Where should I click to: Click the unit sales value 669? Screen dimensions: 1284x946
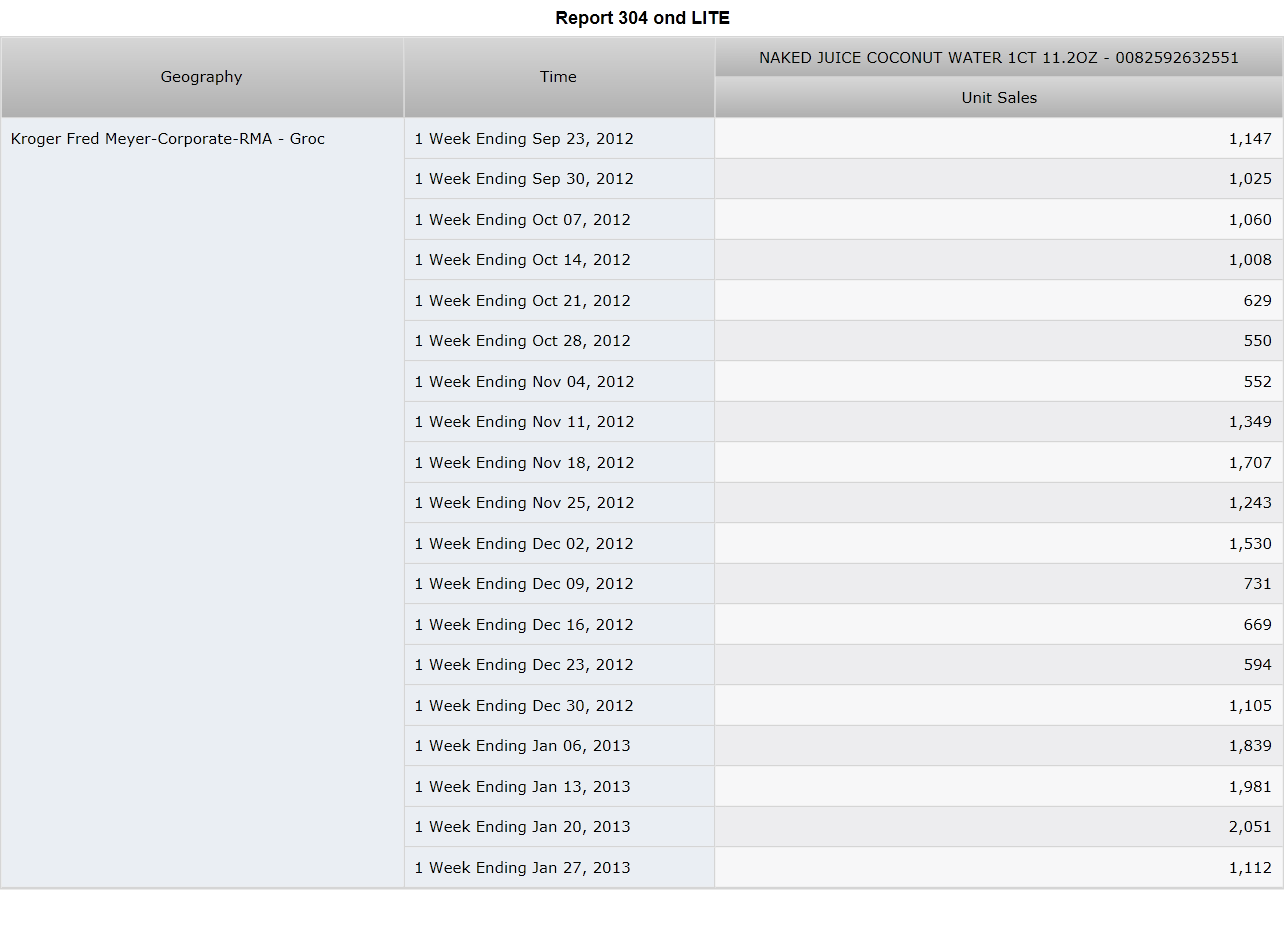1258,624
